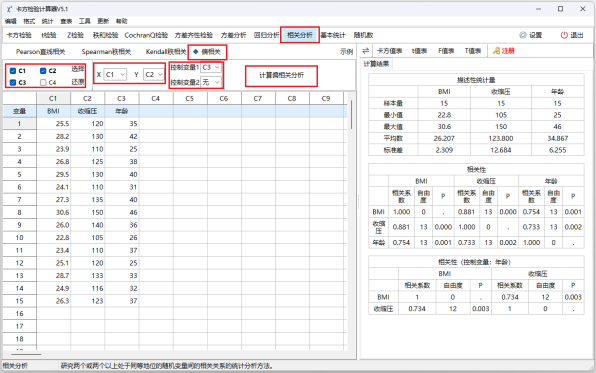596x373 pixels.
Task: Select the 计算结果 results tab
Action: pos(376,64)
